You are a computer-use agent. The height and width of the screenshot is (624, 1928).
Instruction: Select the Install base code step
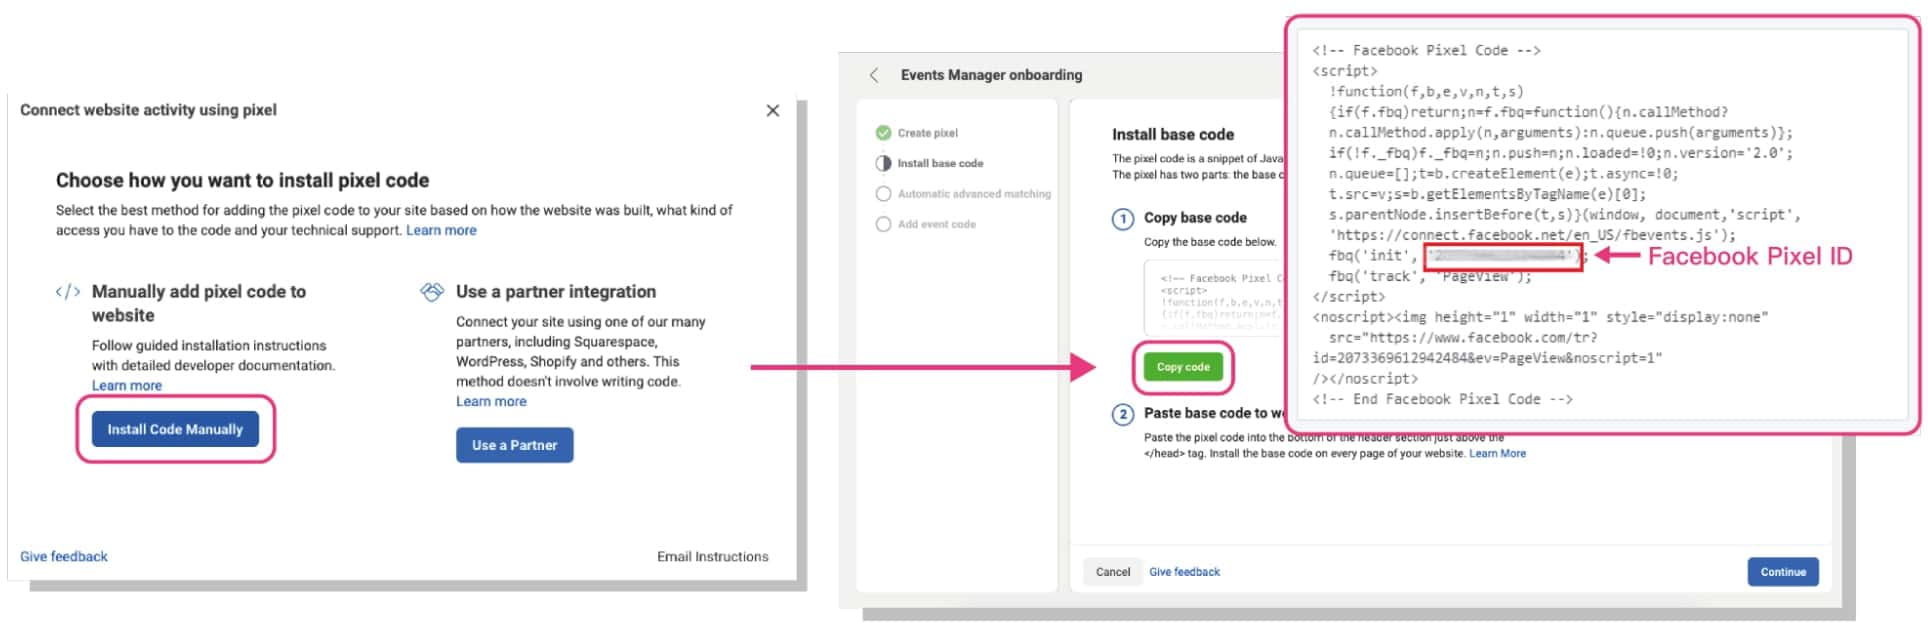click(x=940, y=163)
